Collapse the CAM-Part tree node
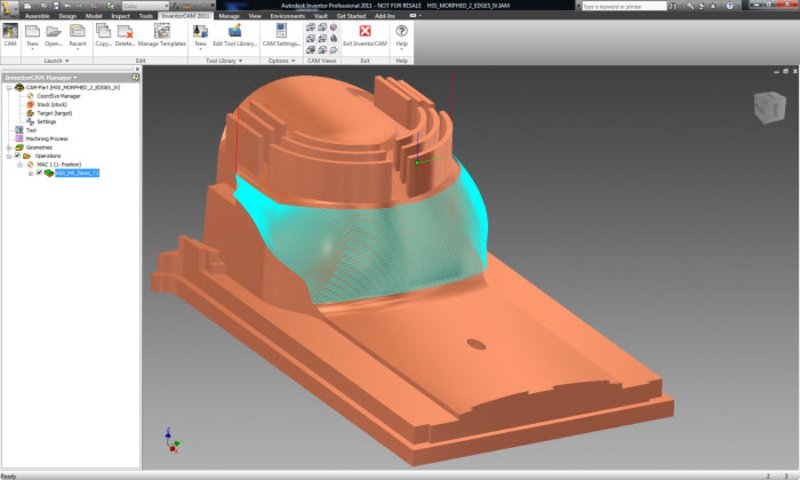 point(8,87)
